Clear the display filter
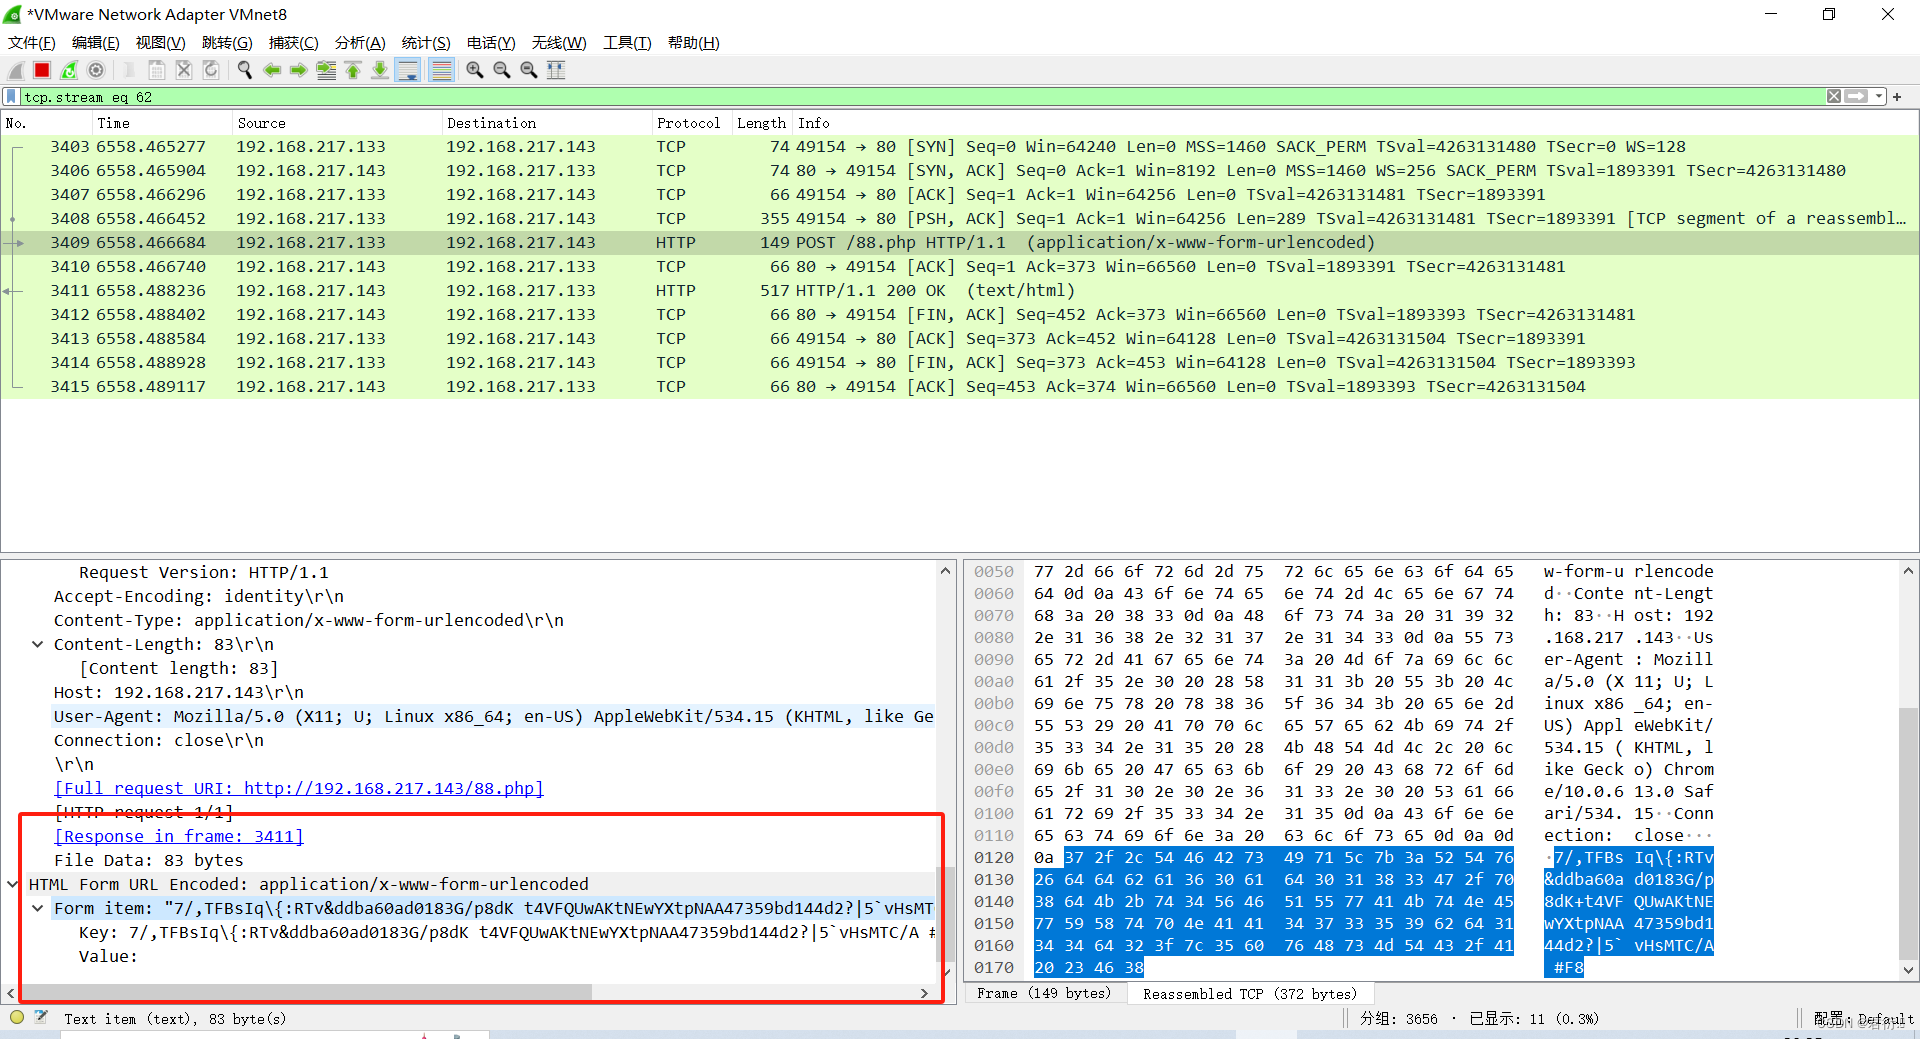 (1834, 97)
